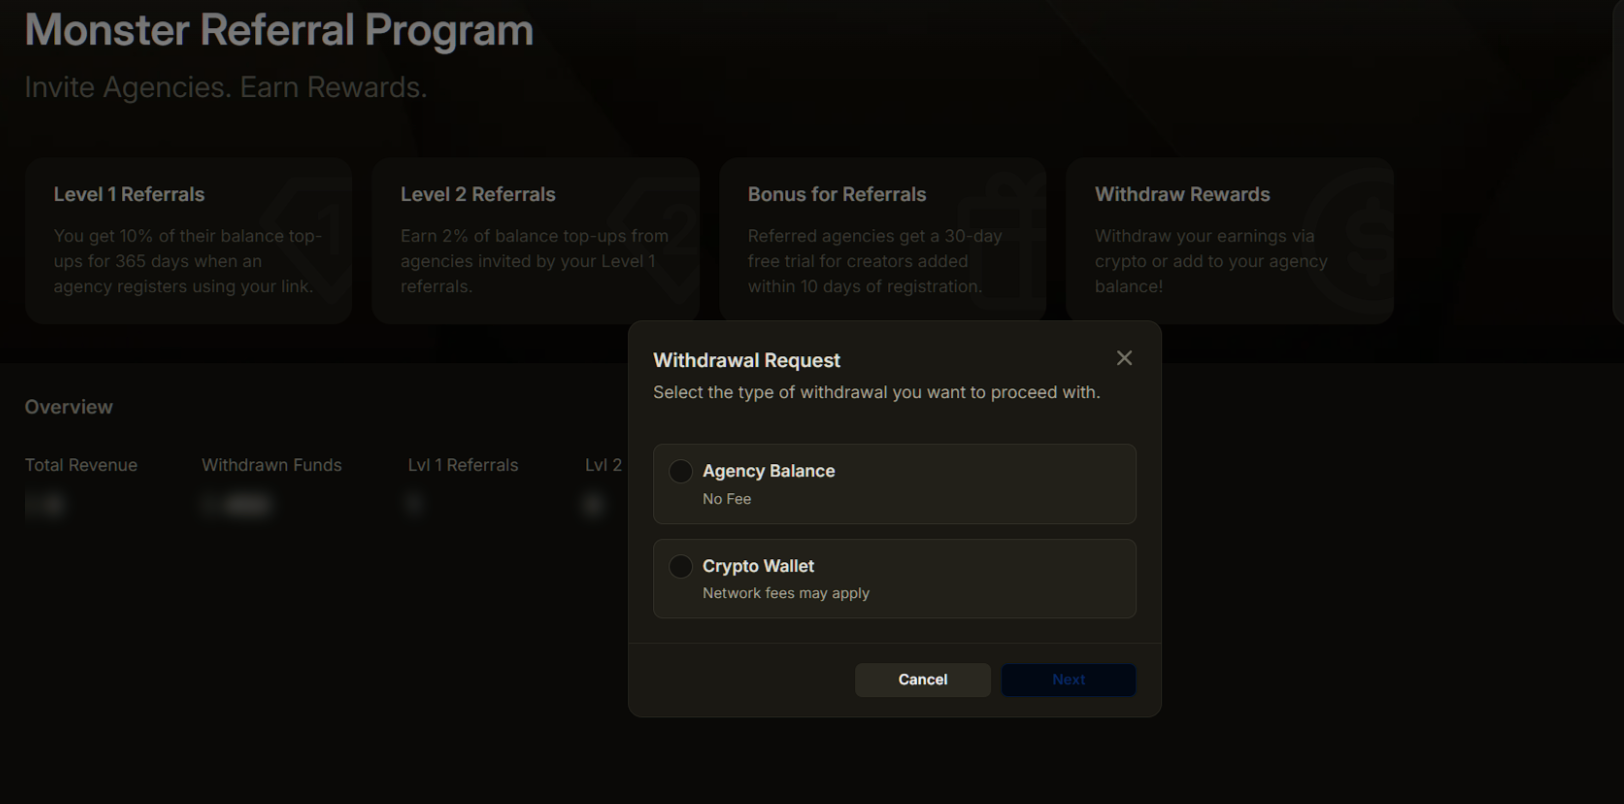The height and width of the screenshot is (804, 1624).
Task: Click the Cancel button
Action: tap(922, 680)
